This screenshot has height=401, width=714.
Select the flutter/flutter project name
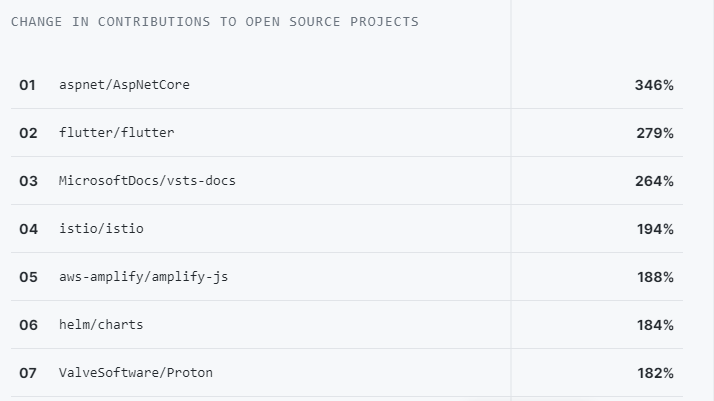tap(116, 133)
